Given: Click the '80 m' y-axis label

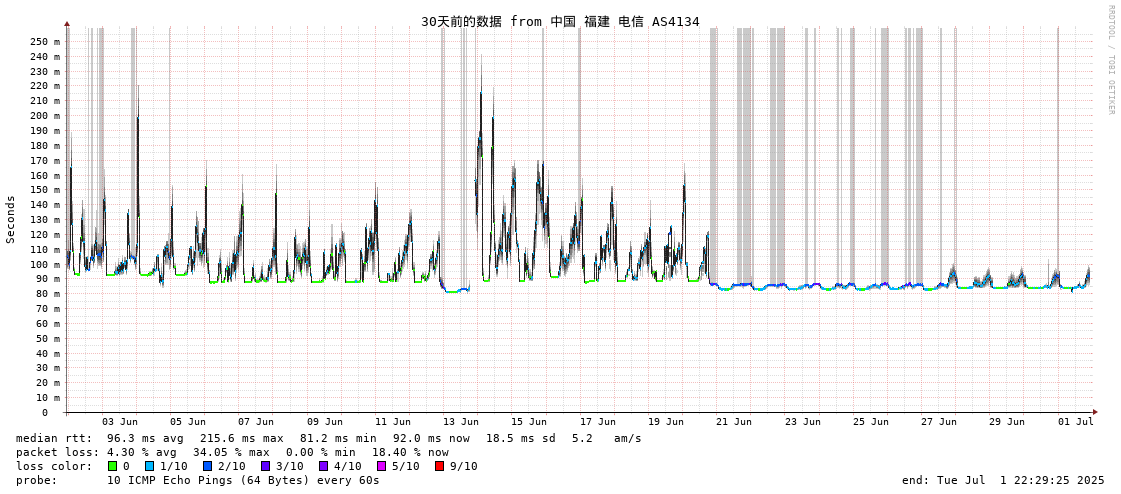Looking at the screenshot, I should [x=49, y=294].
